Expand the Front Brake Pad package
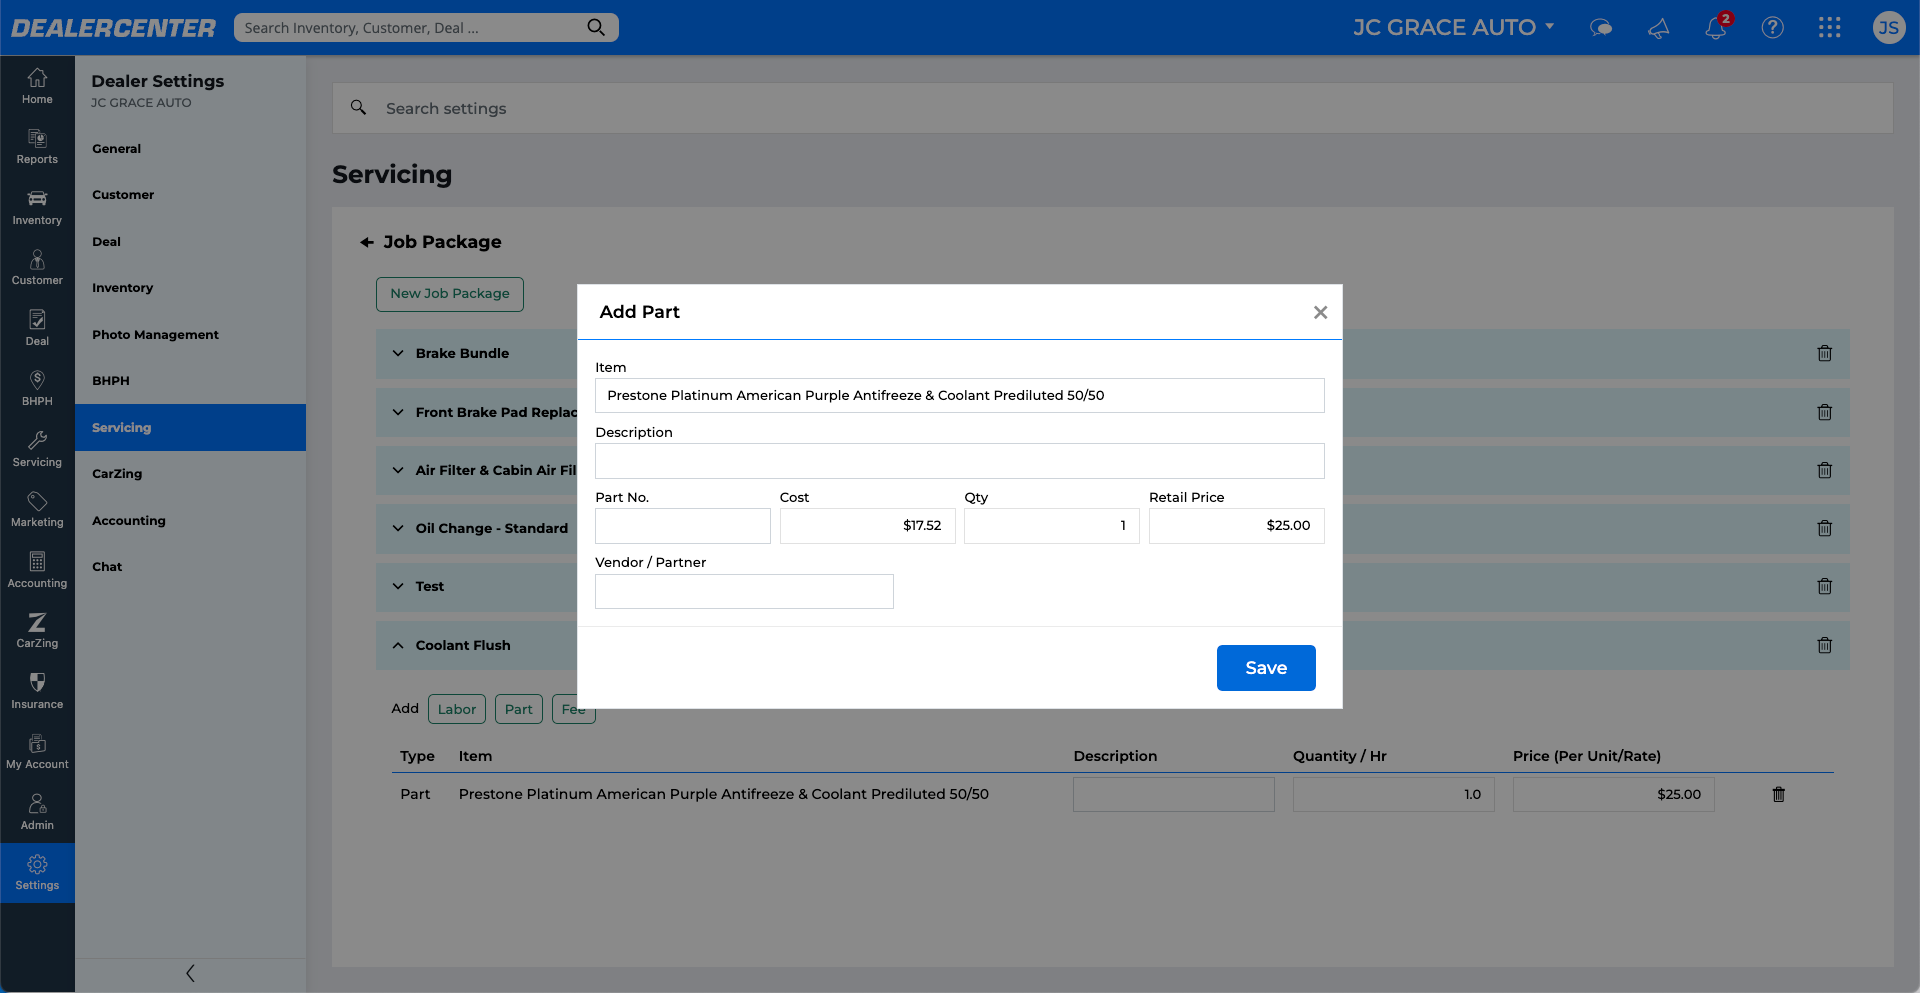 (398, 412)
